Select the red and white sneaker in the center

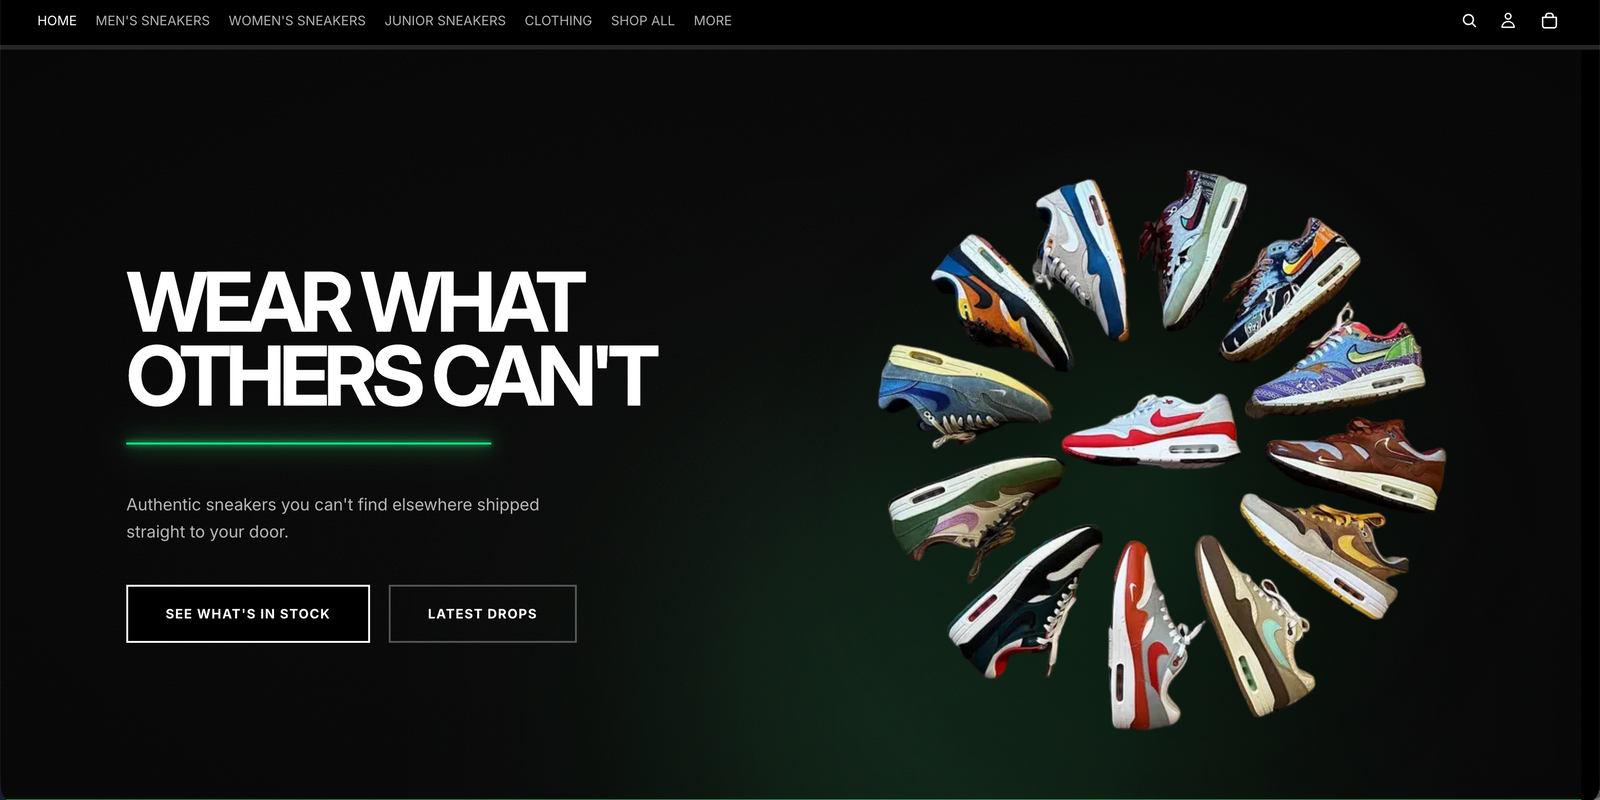(x=1150, y=430)
